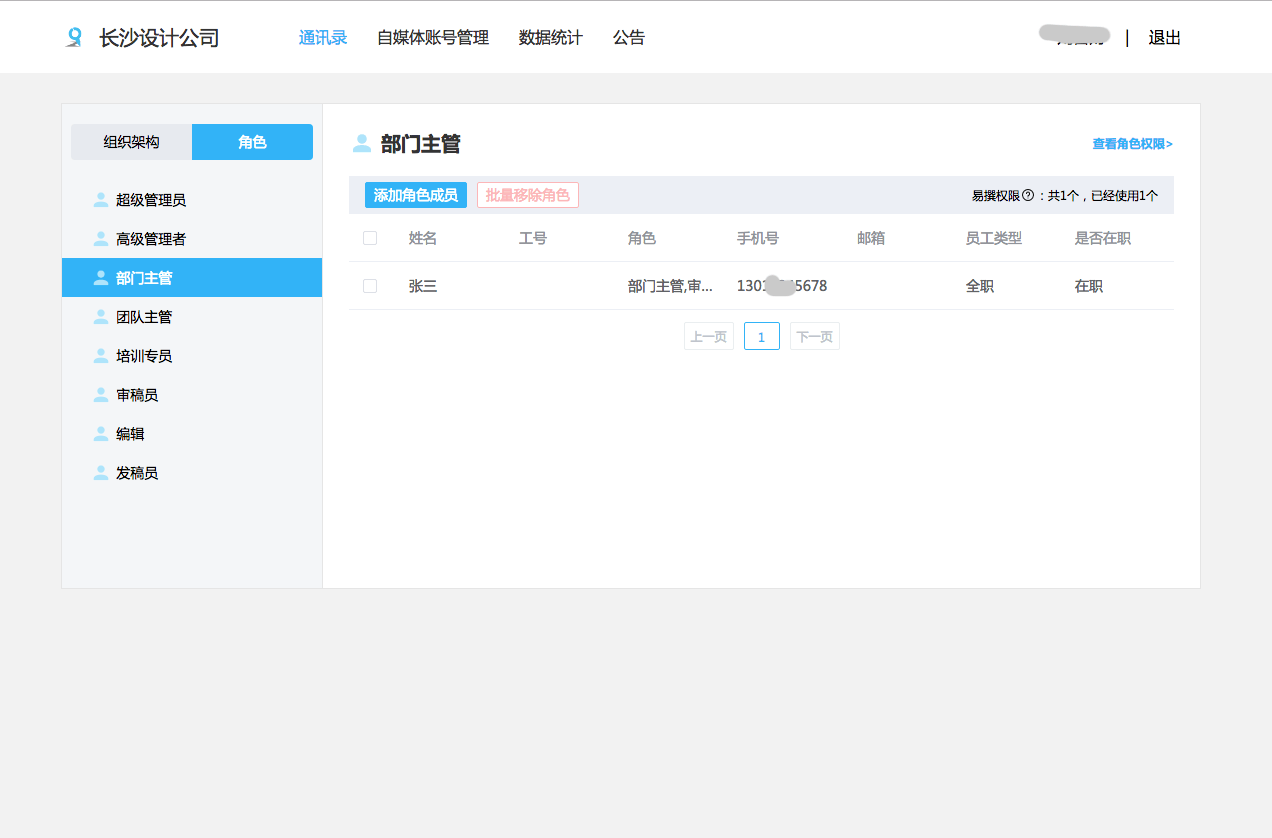Screen dimensions: 1272x838
Task: Click the user icon next to 超级管理员
Action: pos(99,199)
